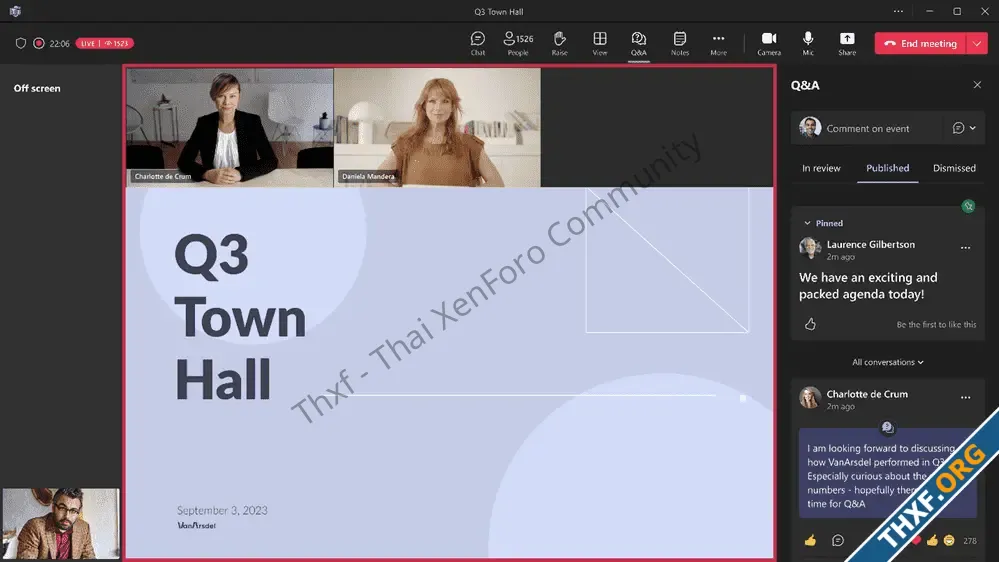Click the Comment on event field

[x=868, y=128]
